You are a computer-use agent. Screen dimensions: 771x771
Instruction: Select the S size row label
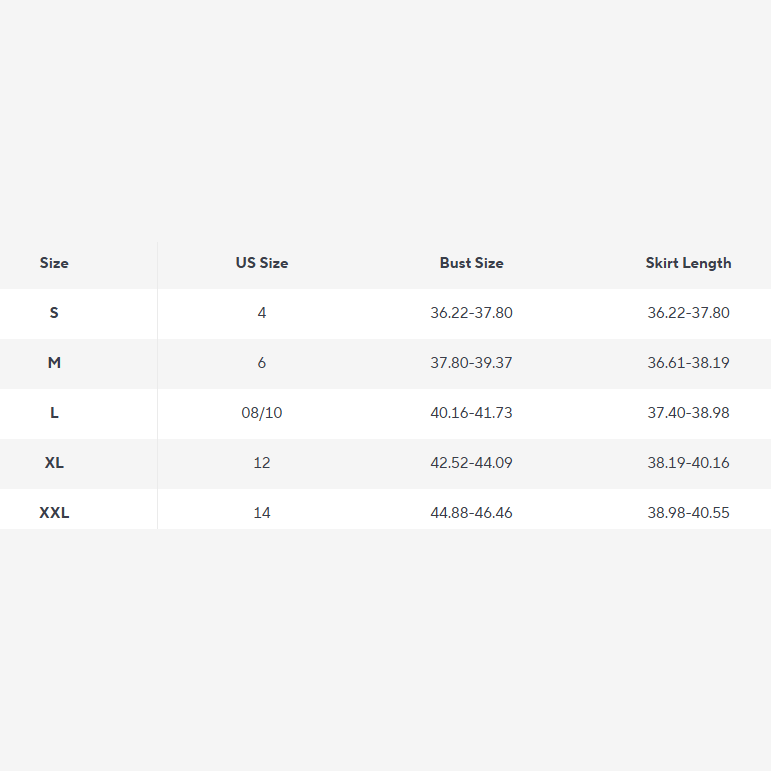pyautogui.click(x=54, y=313)
